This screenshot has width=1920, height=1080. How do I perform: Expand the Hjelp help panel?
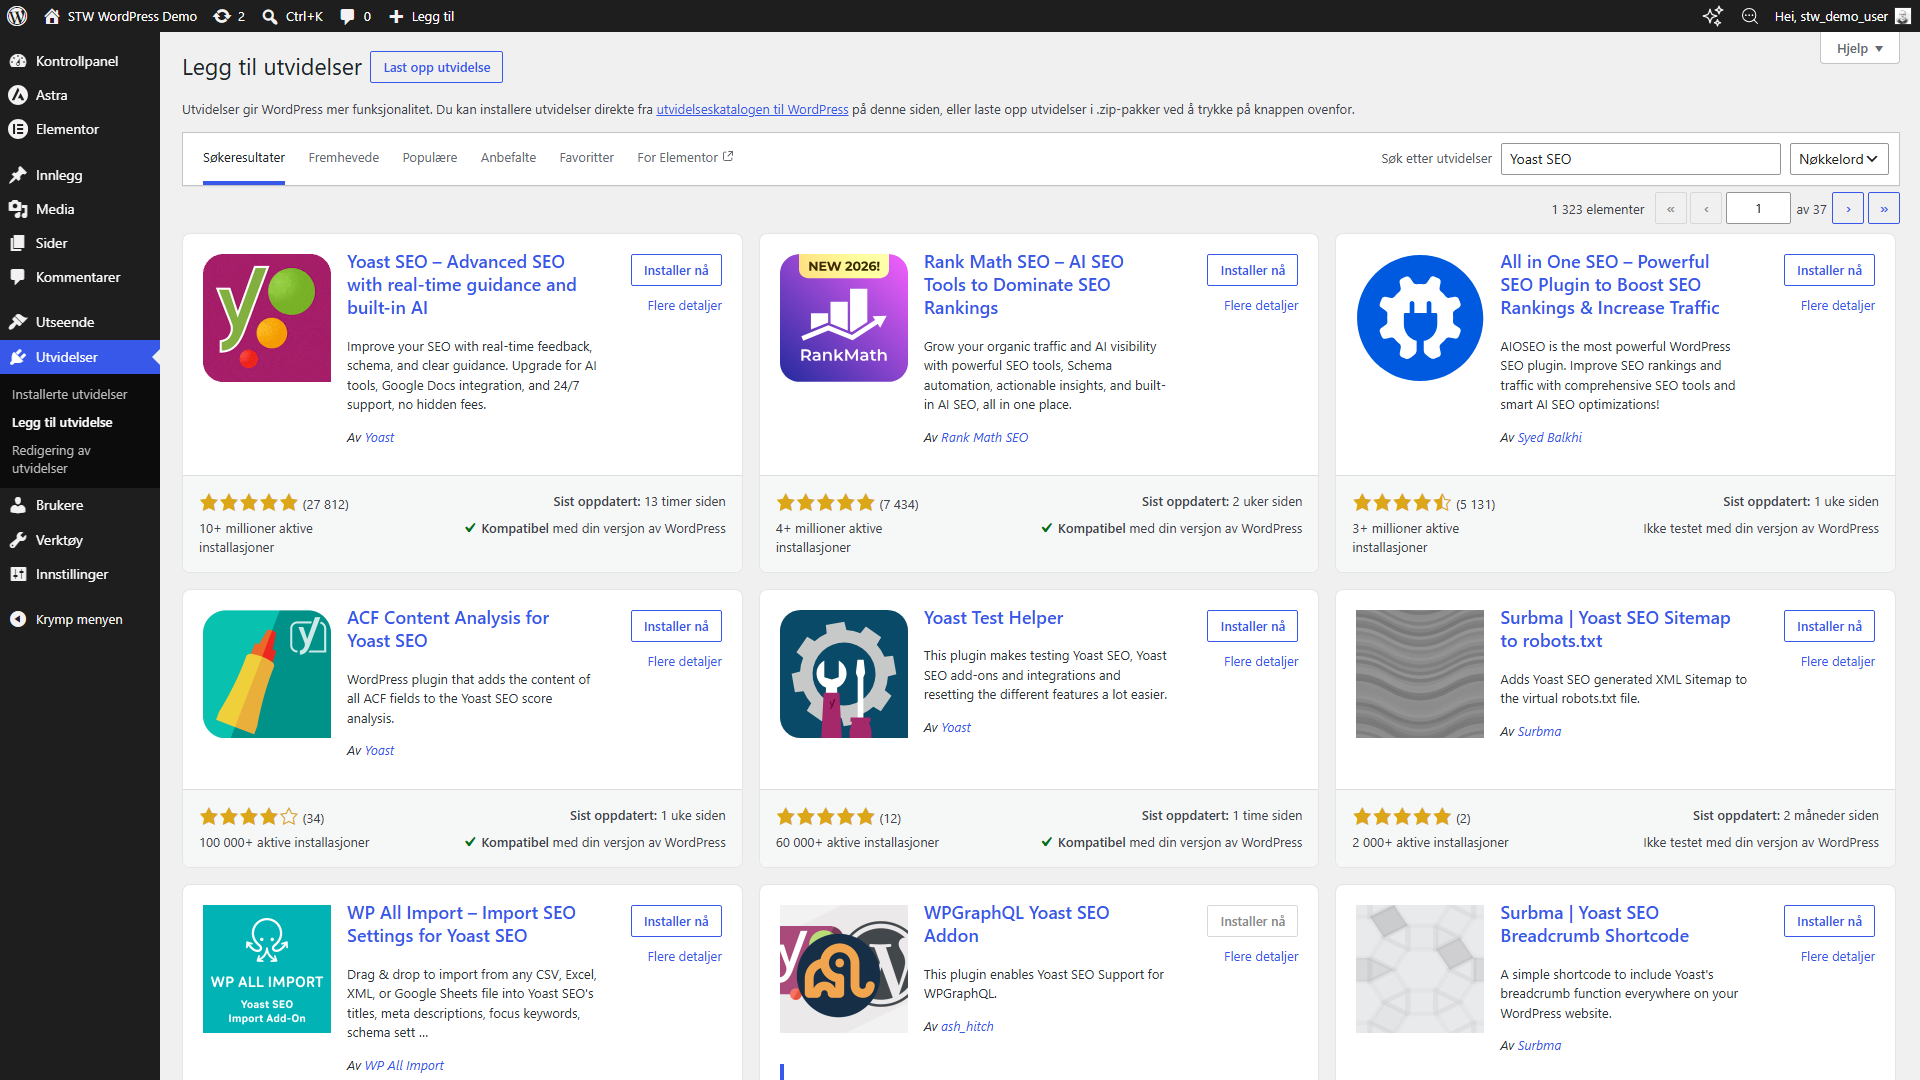tap(1860, 48)
